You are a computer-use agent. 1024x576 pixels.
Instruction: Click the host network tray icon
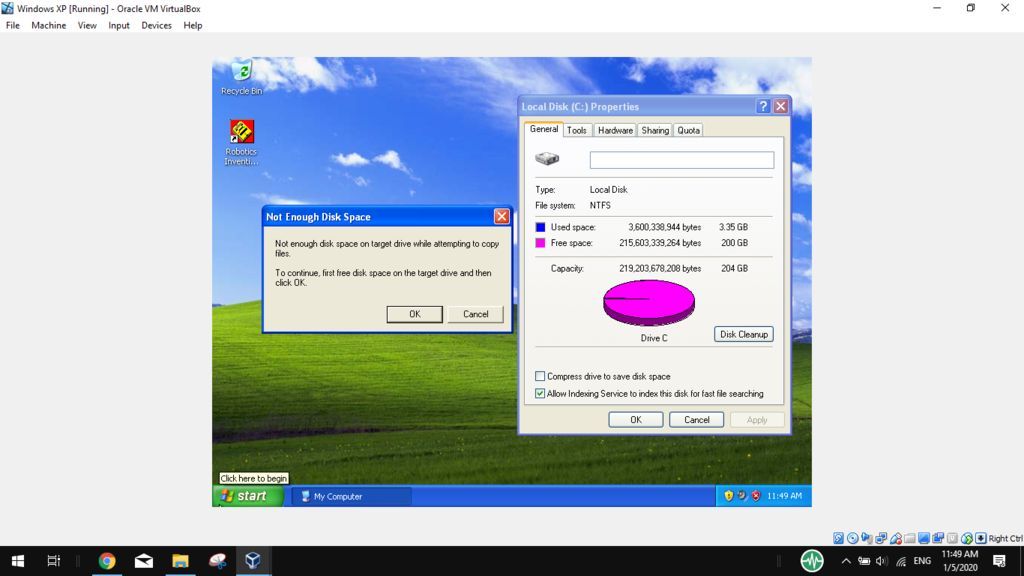click(901, 561)
